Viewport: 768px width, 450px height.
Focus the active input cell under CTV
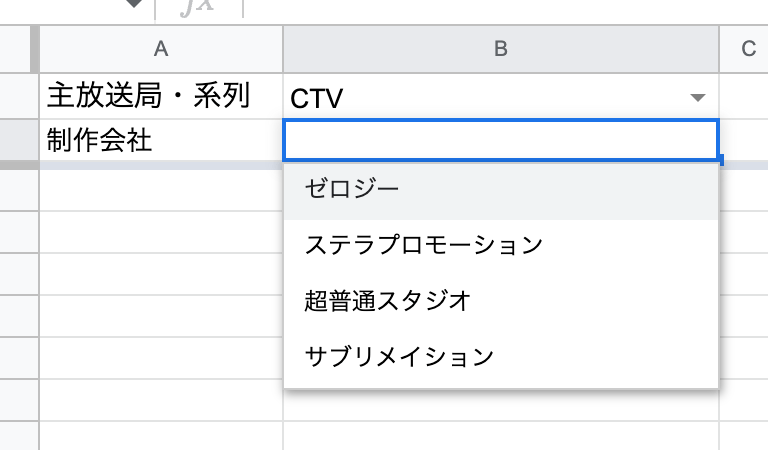tap(500, 140)
